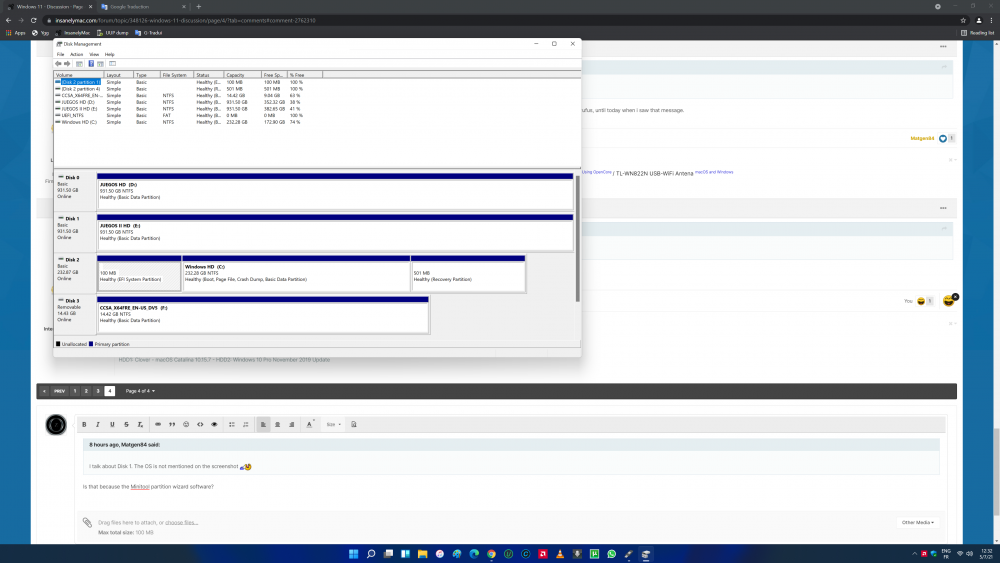Open the View menu in Disk Management

tap(94, 54)
